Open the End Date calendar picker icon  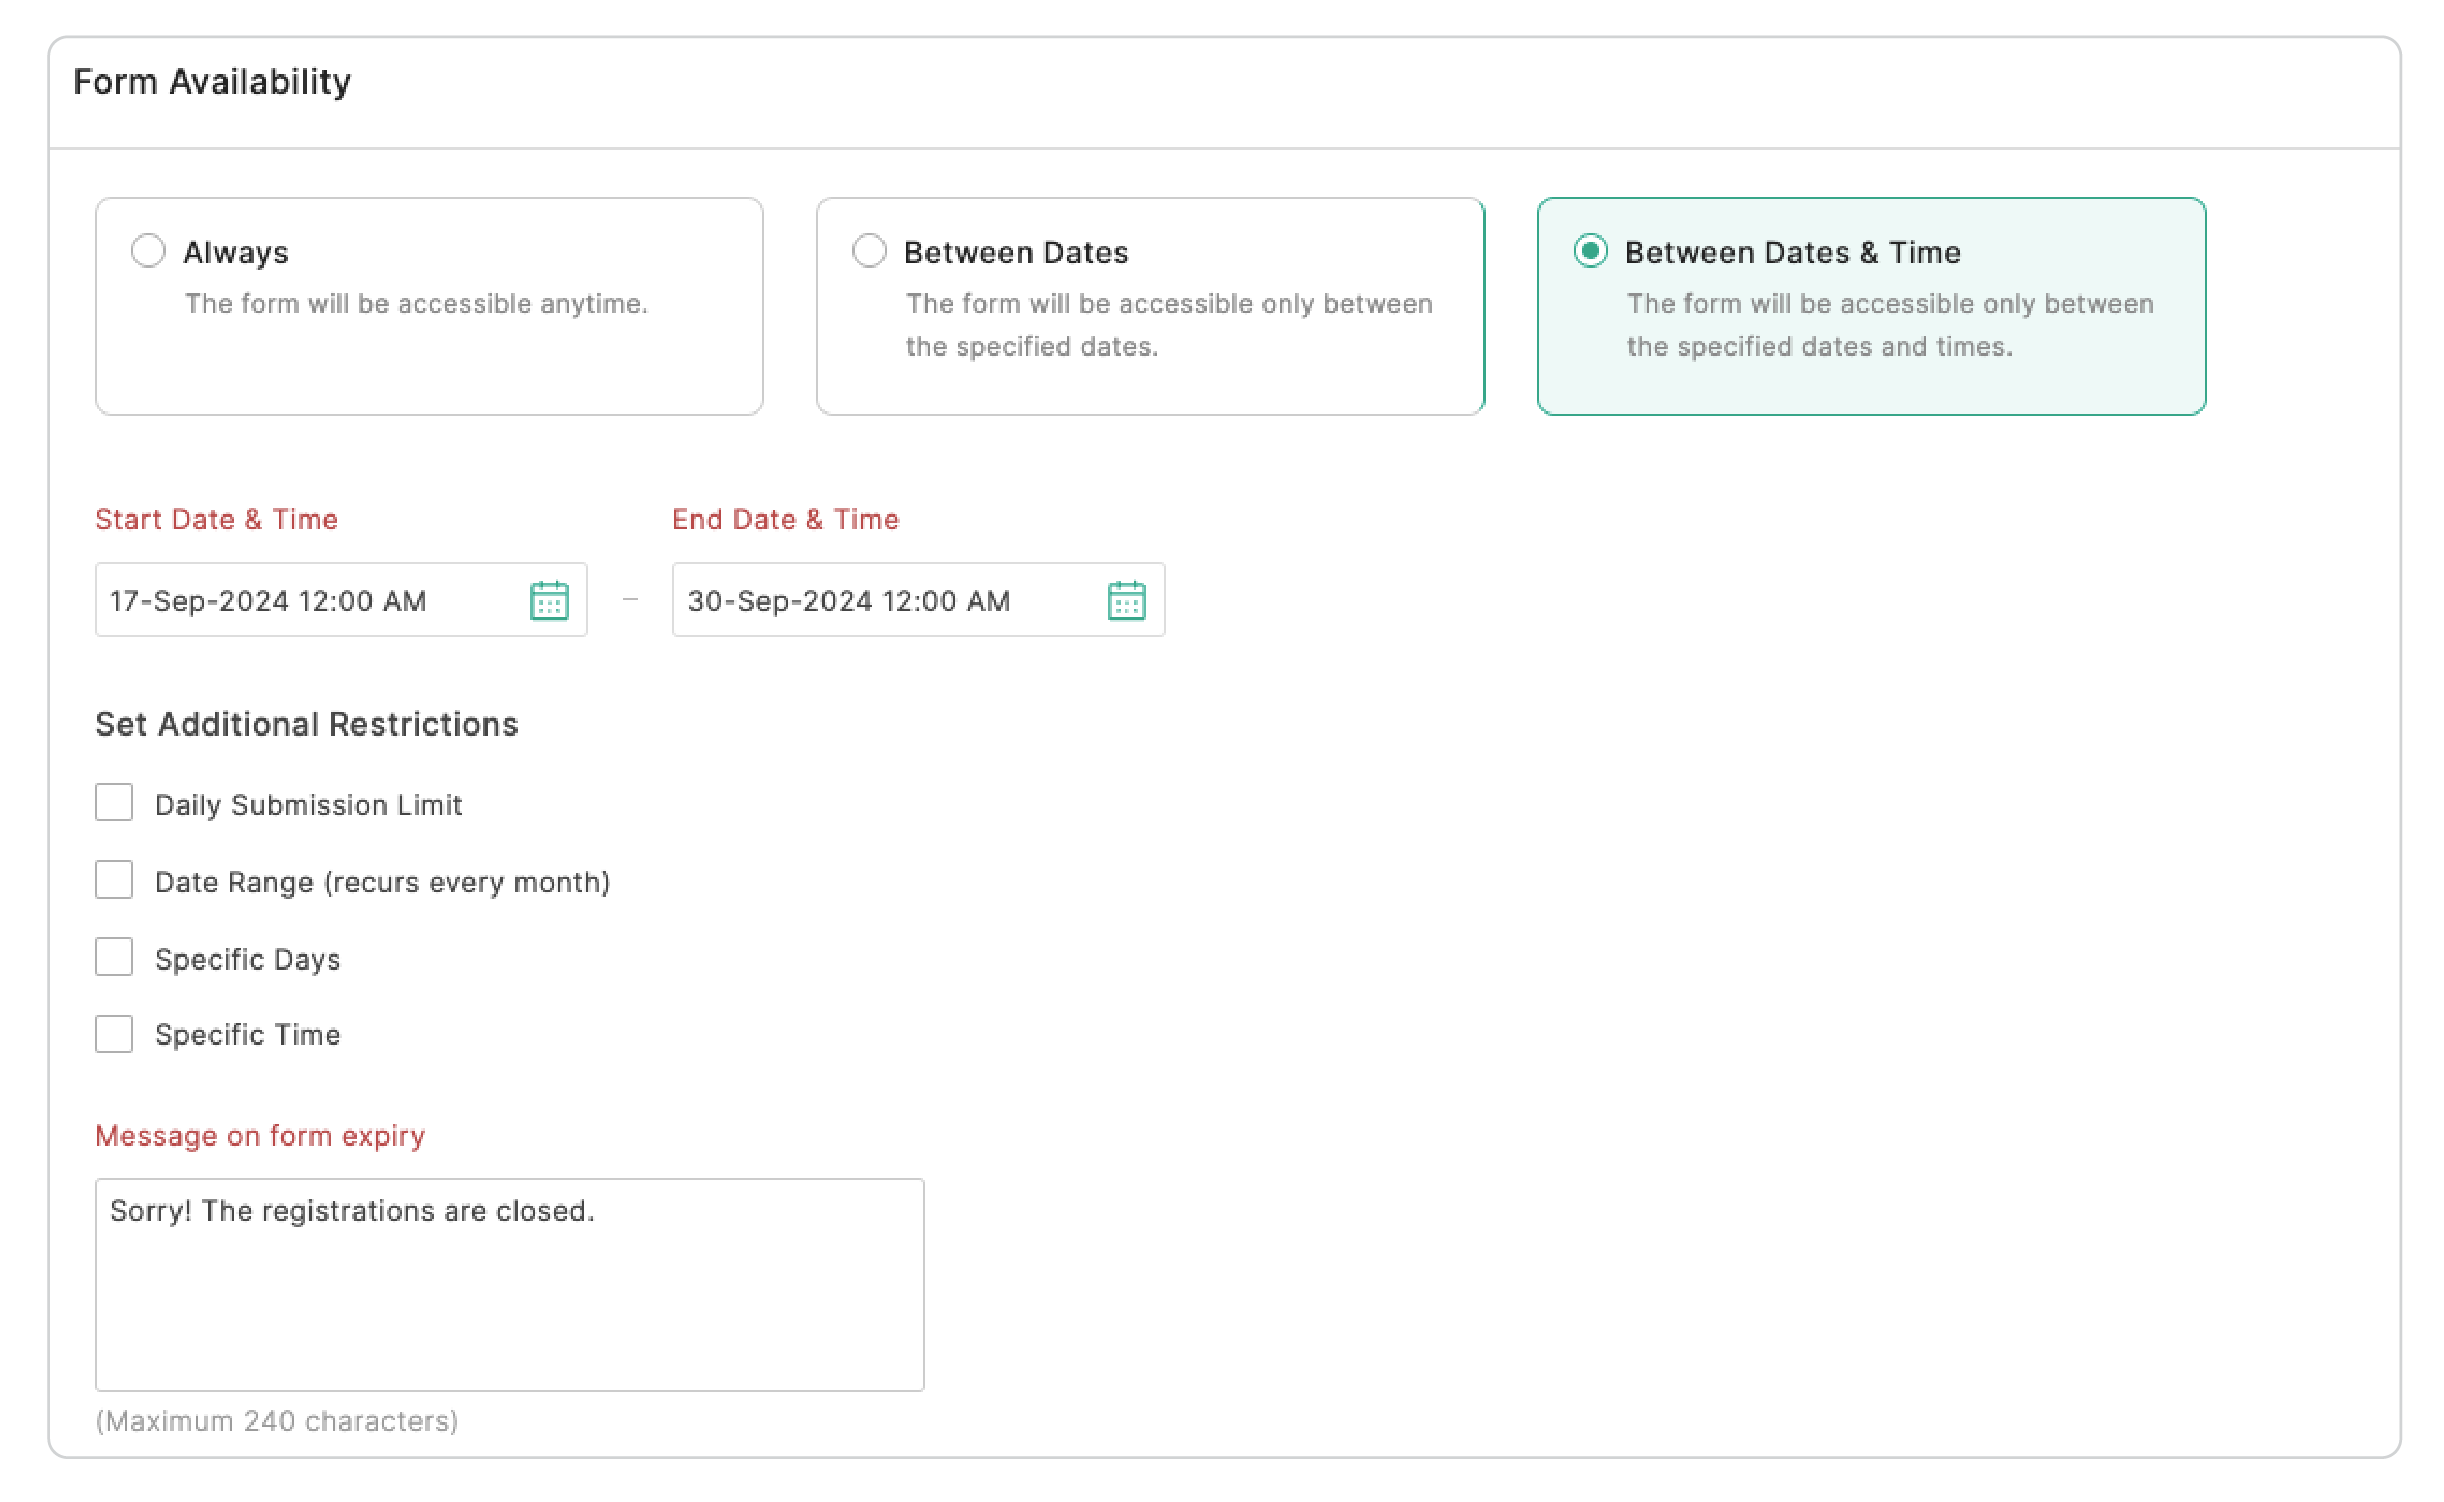pyautogui.click(x=1126, y=601)
